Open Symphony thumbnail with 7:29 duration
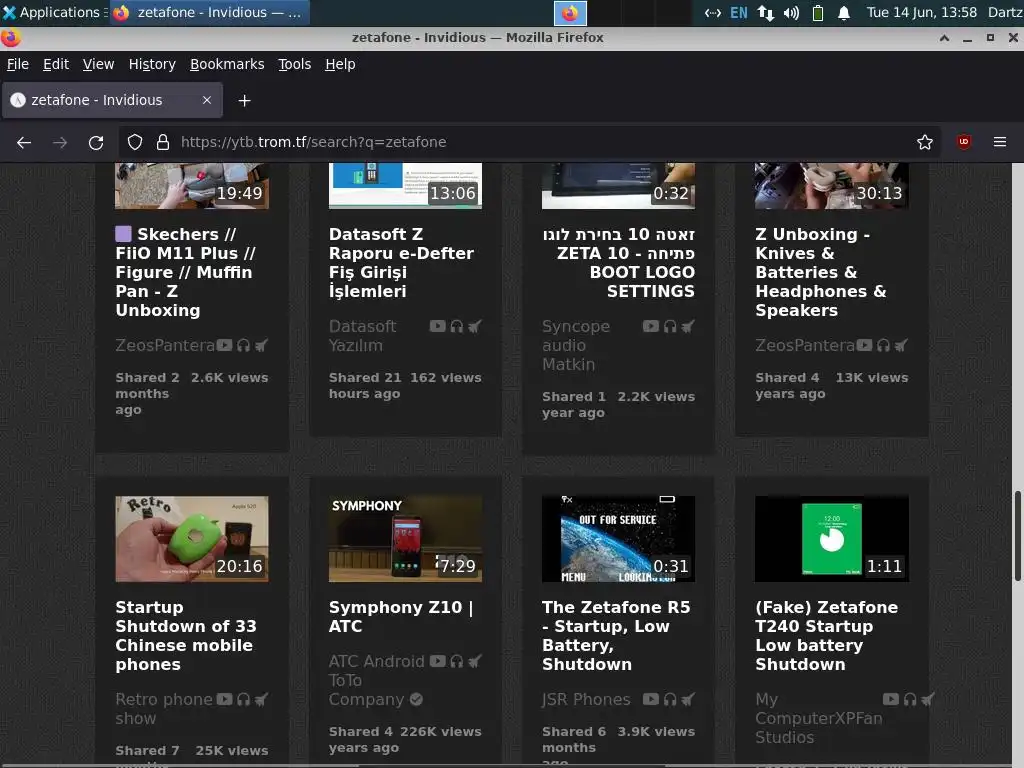Image resolution: width=1024 pixels, height=768 pixels. click(405, 539)
